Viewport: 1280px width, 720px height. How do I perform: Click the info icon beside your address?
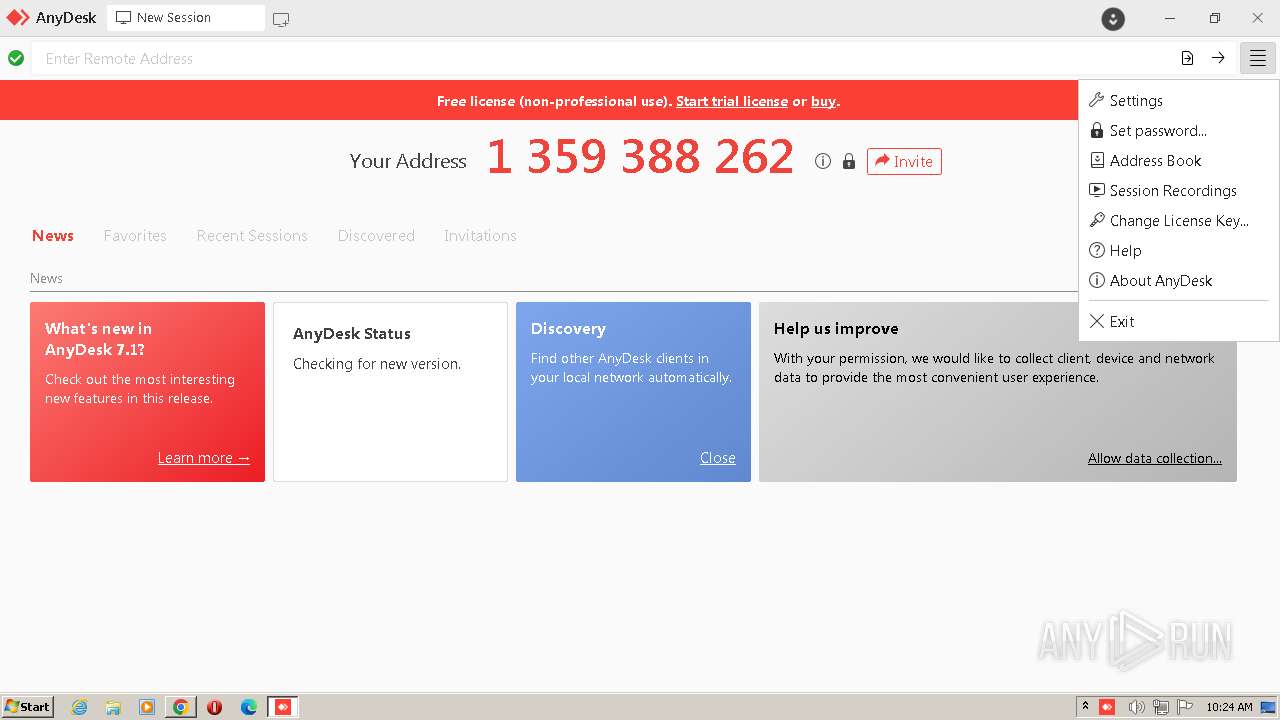click(x=823, y=161)
